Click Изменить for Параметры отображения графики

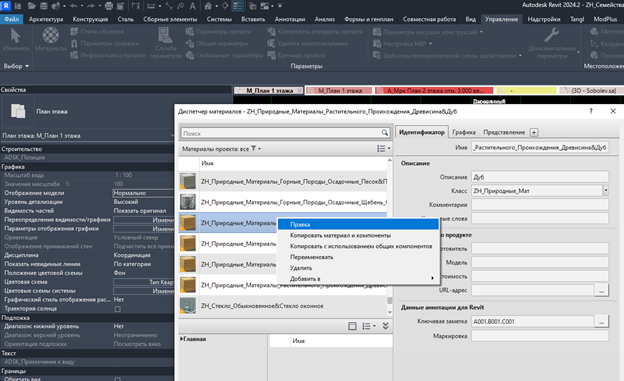pos(144,229)
